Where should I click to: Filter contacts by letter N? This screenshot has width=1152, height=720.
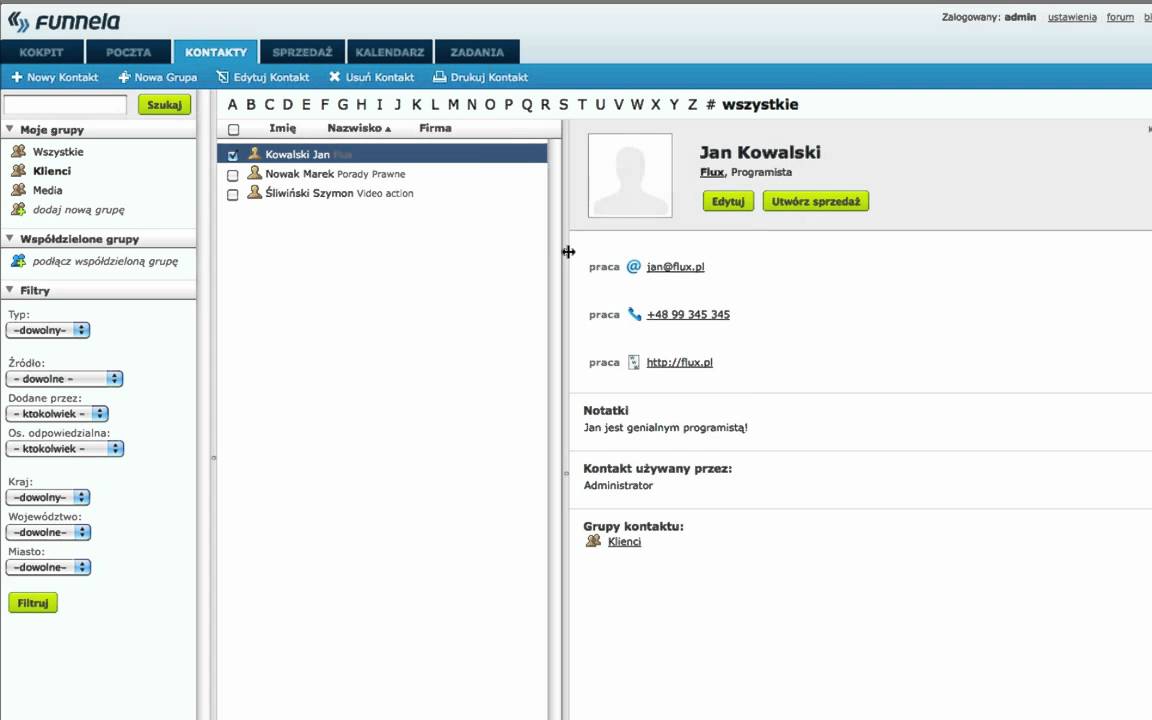[472, 104]
